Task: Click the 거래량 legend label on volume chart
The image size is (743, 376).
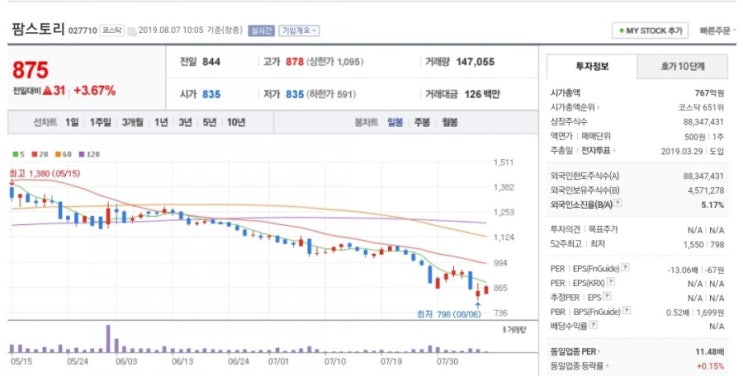Action: pos(514,330)
